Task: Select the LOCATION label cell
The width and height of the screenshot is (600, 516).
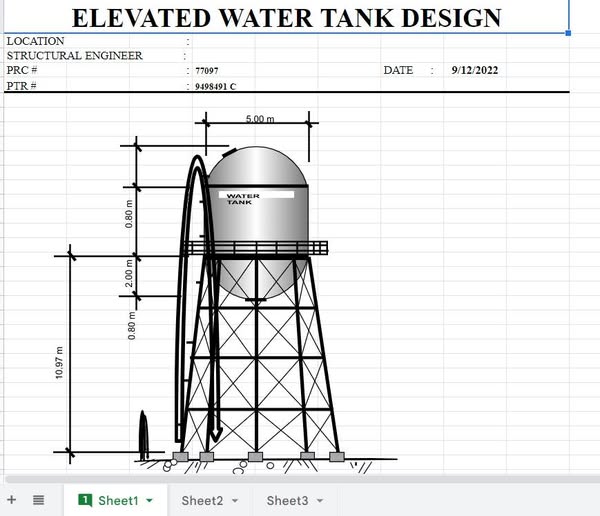Action: coord(36,41)
